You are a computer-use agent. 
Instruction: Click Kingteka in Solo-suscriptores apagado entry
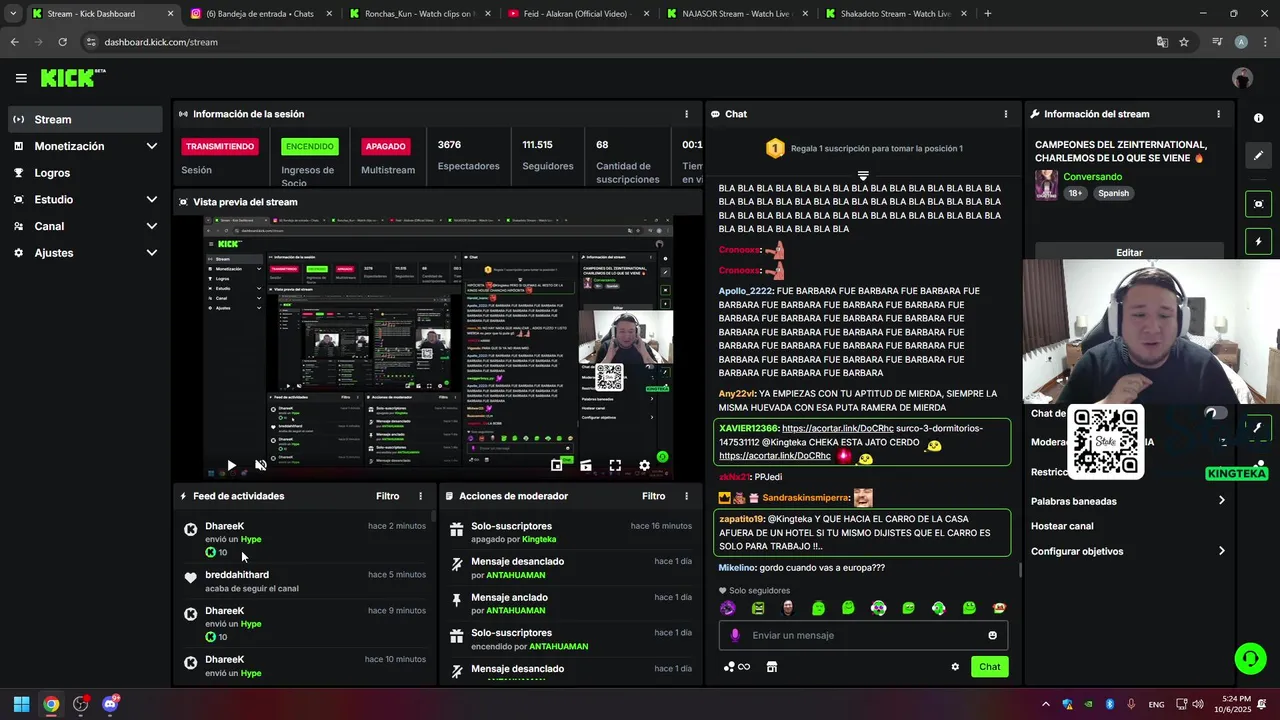[x=539, y=539]
